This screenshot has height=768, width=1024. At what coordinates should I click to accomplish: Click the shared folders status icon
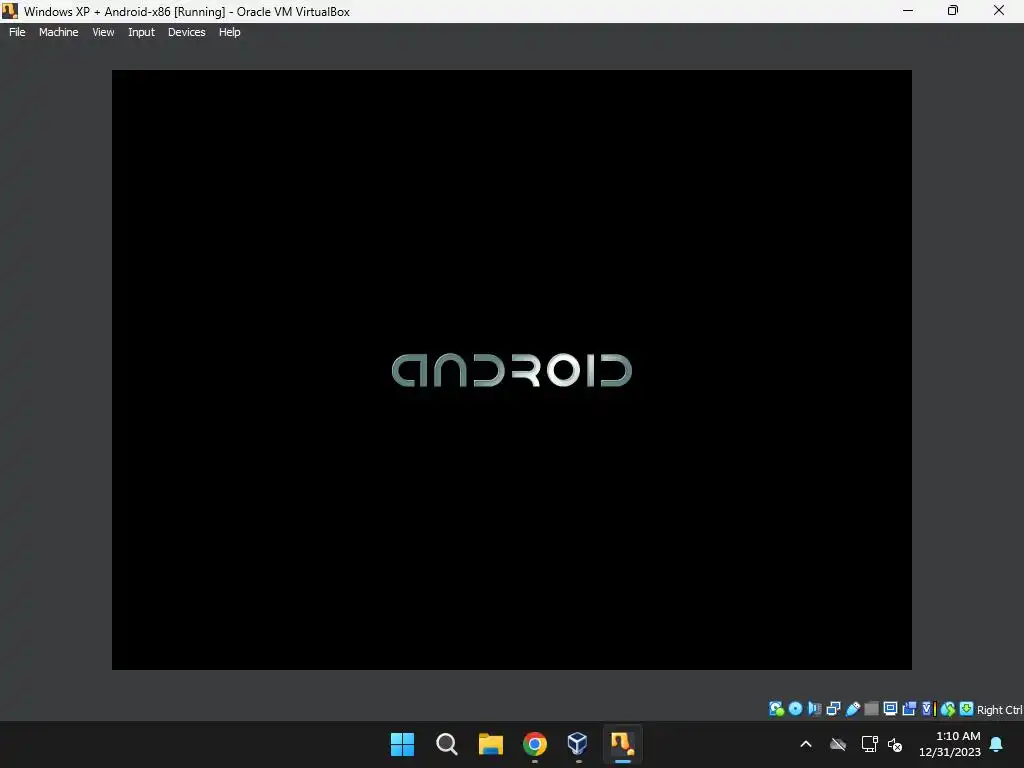click(871, 709)
